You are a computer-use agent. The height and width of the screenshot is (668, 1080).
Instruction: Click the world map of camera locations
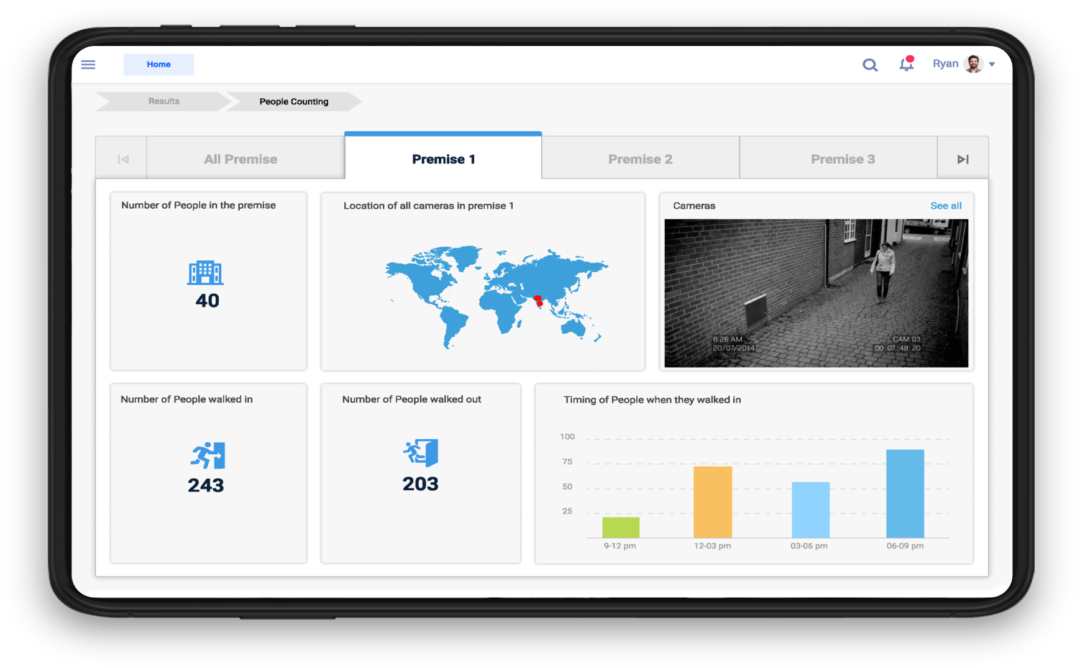496,296
